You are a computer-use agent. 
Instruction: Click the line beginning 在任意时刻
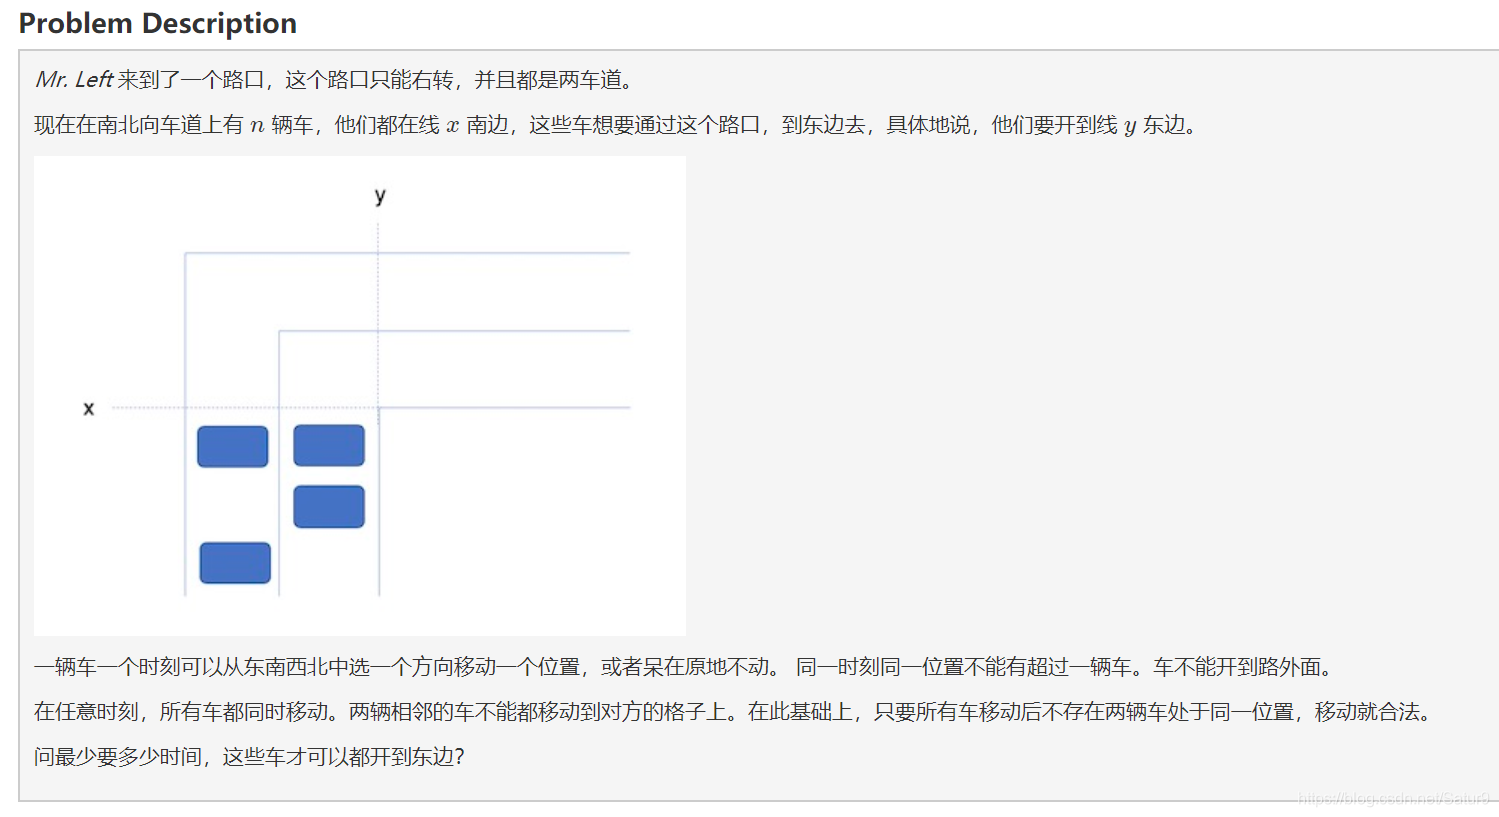coord(735,712)
